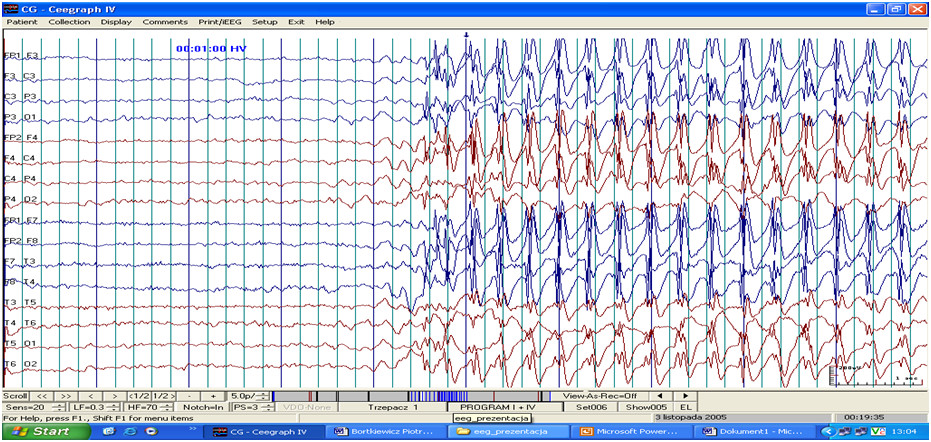Viewport: 931px width, 442px height.
Task: Click the single step forward > button
Action: point(116,396)
